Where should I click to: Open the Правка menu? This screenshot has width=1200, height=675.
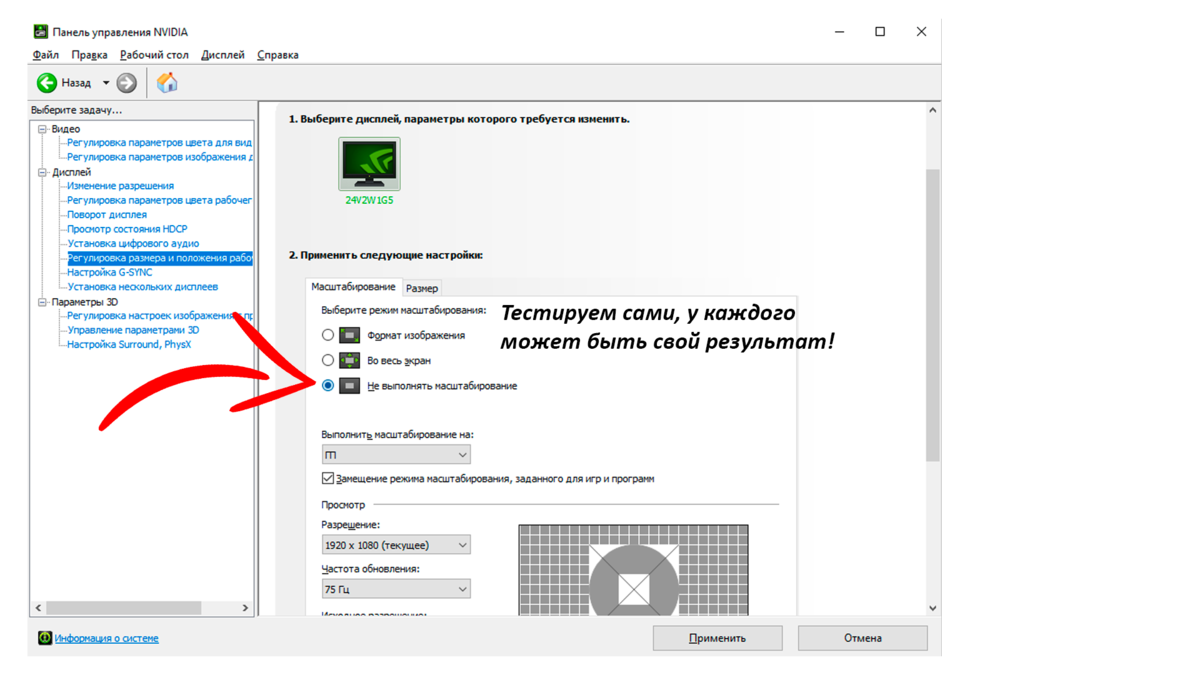(90, 55)
